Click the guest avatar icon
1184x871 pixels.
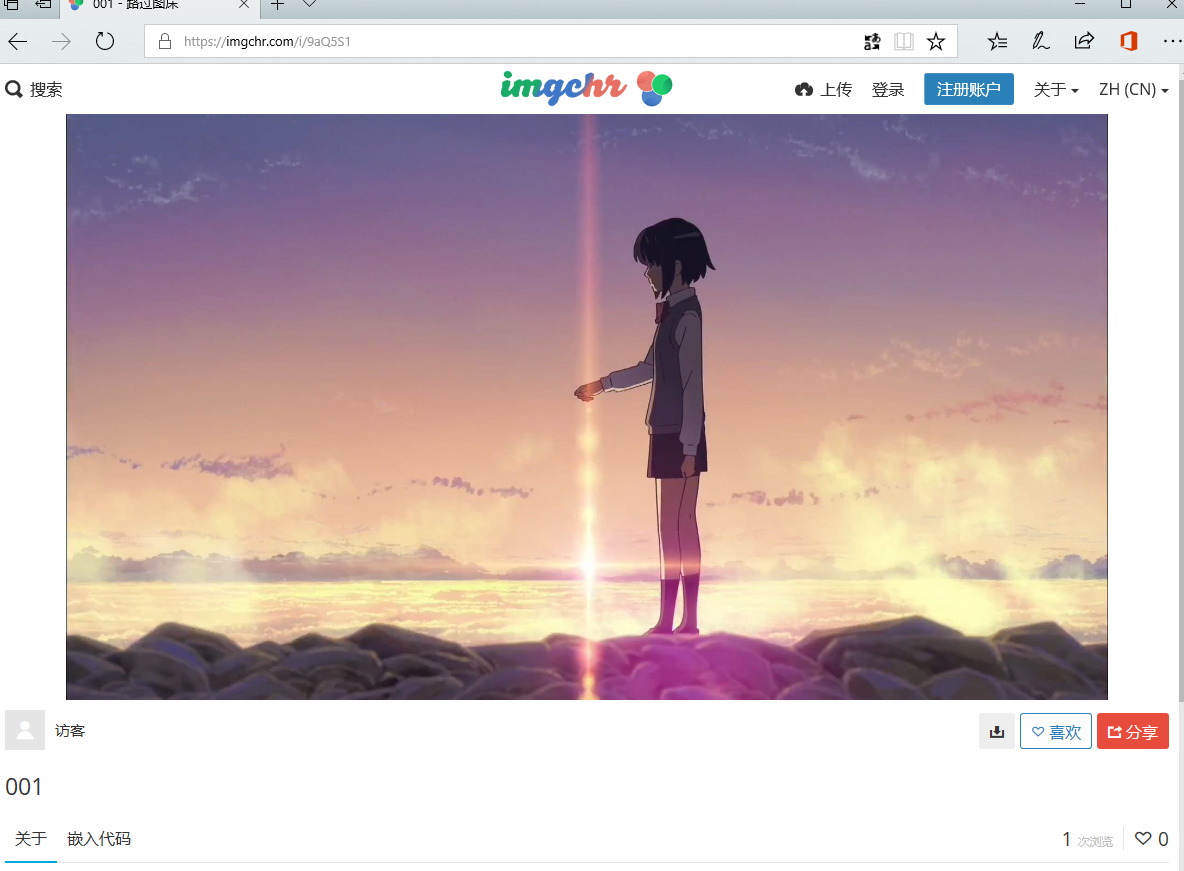click(x=25, y=730)
